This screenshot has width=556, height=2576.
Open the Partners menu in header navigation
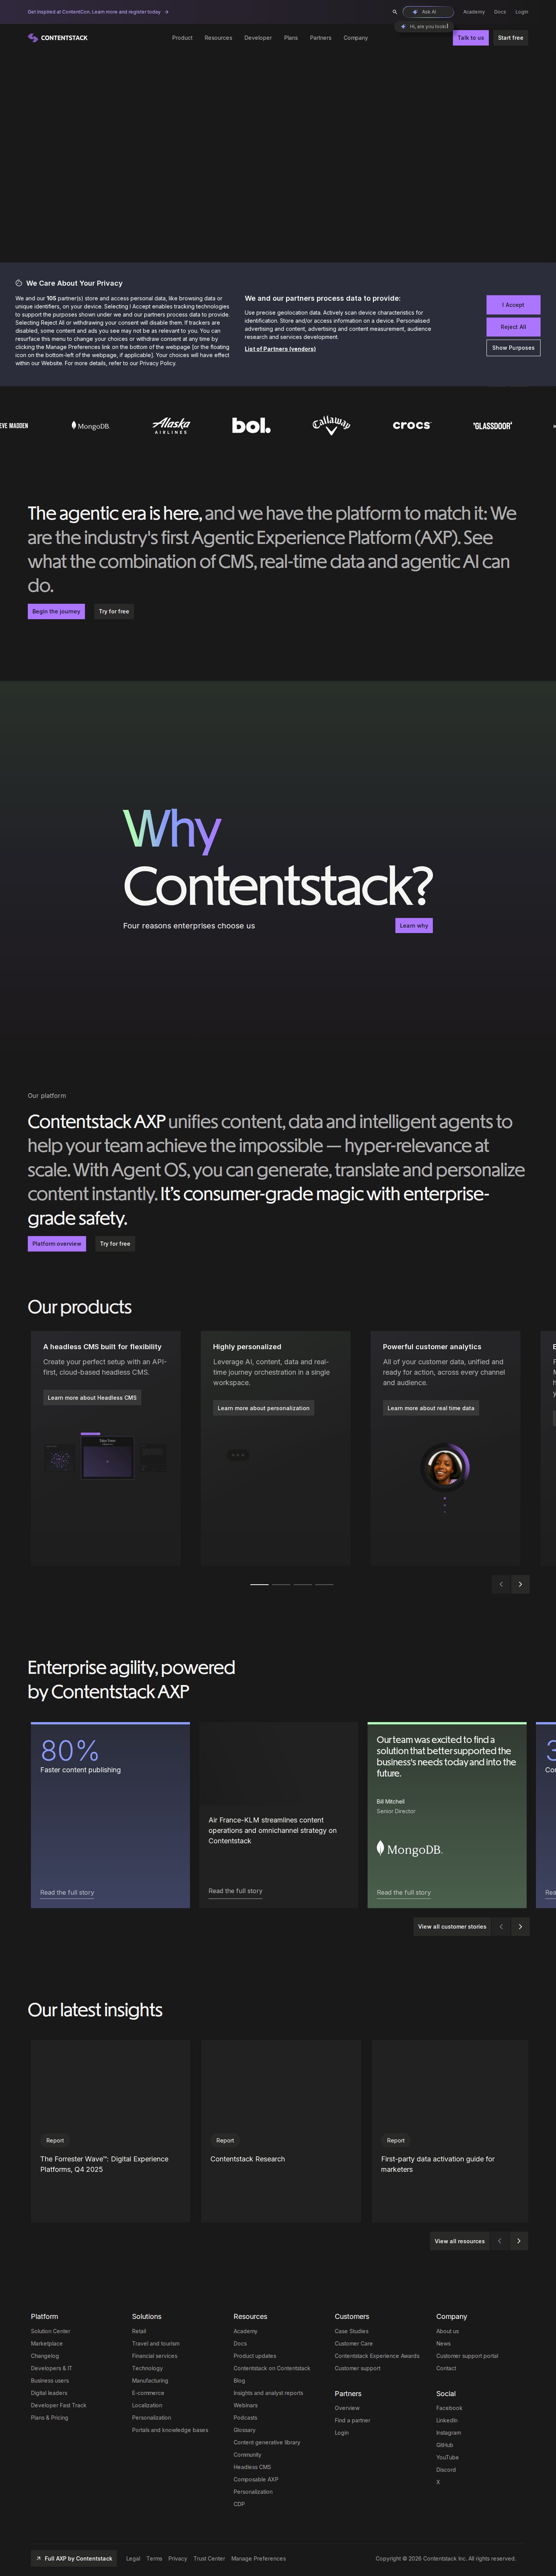321,38
